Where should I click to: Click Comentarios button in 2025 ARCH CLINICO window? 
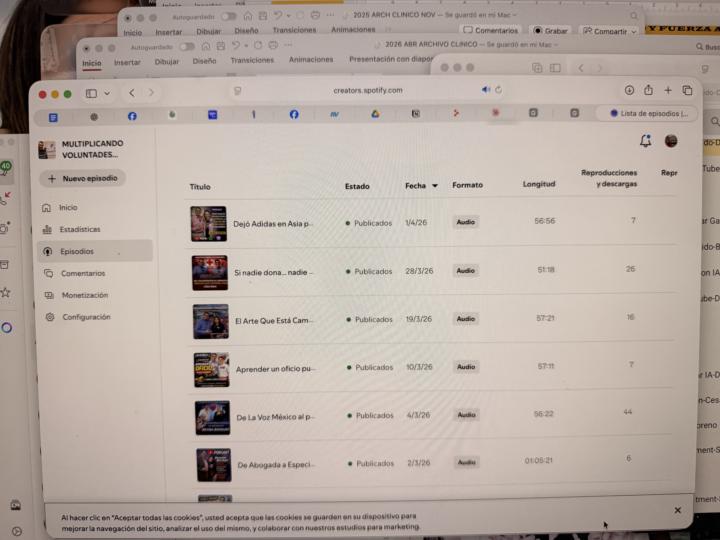click(x=490, y=30)
